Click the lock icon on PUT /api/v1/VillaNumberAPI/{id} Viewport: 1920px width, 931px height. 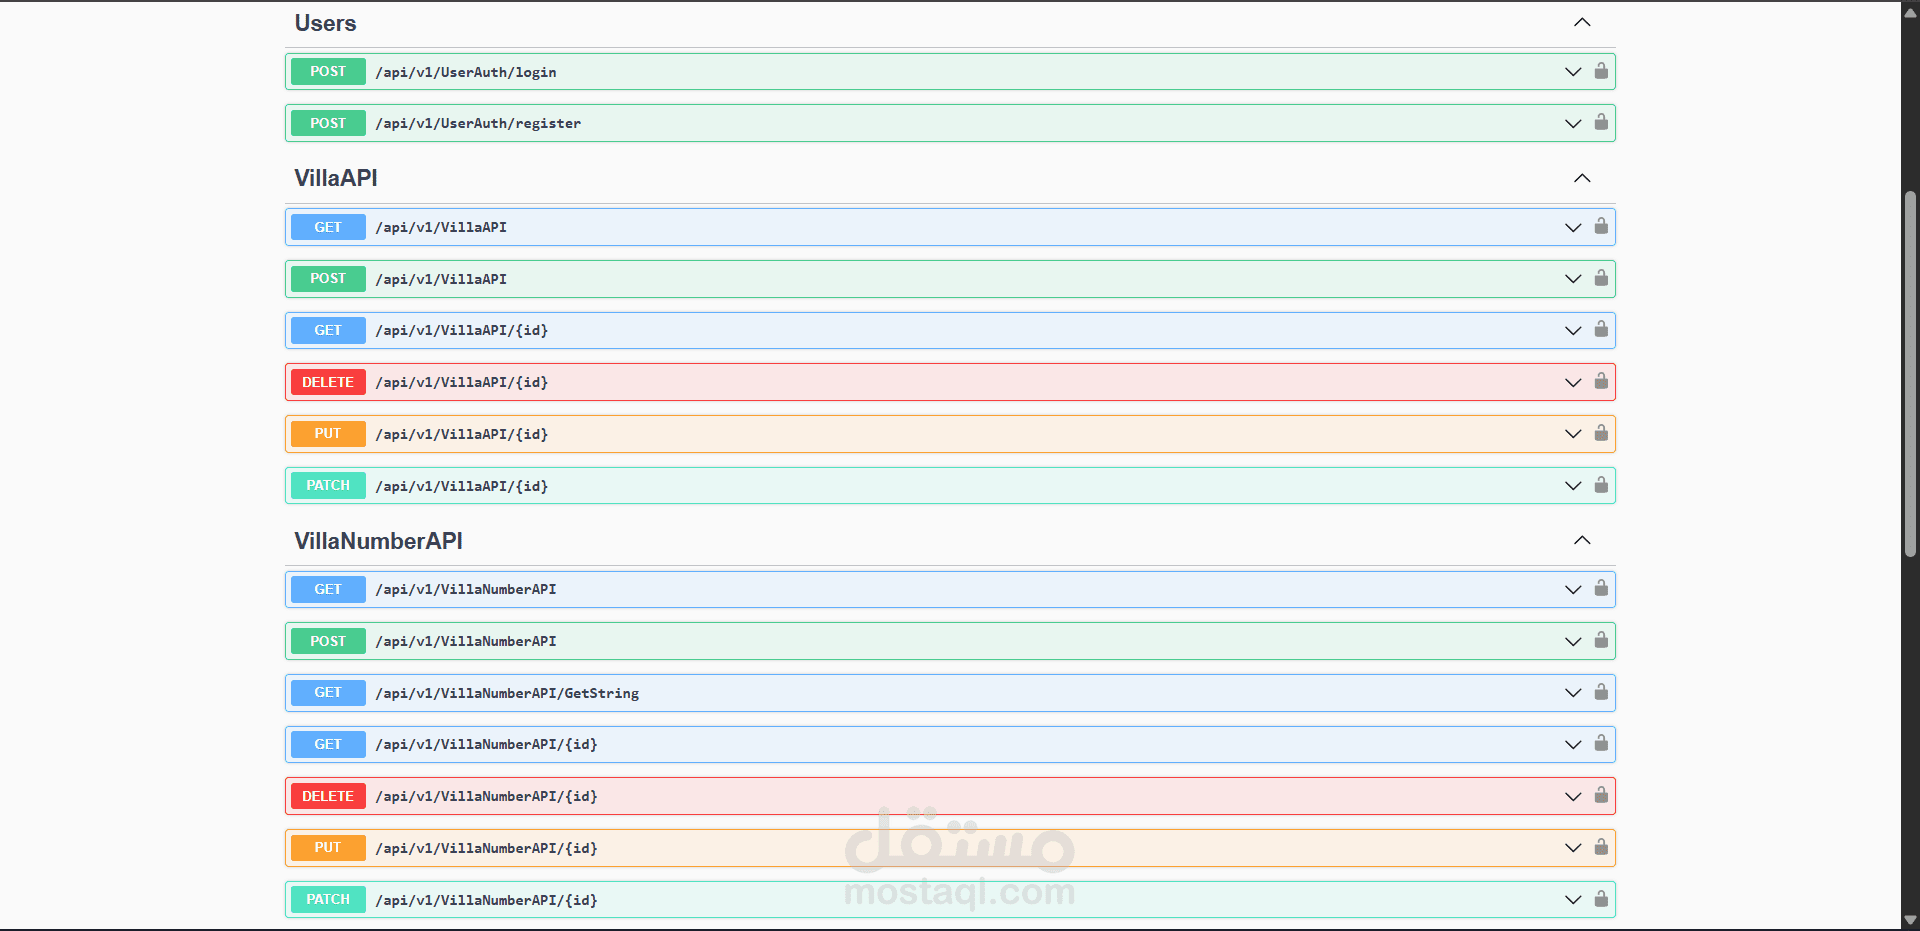point(1601,847)
